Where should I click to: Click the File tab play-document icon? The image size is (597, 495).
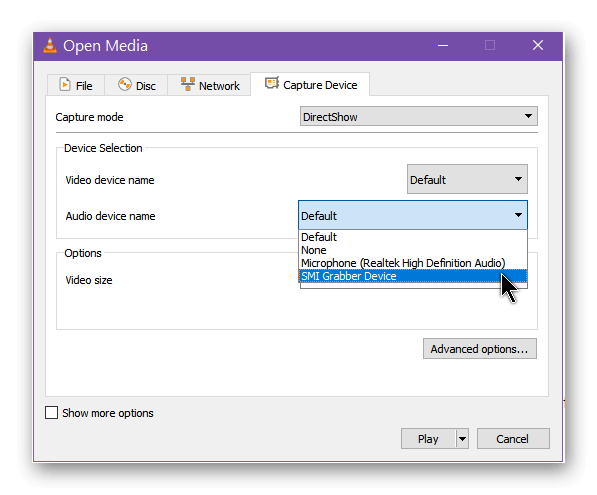point(65,84)
